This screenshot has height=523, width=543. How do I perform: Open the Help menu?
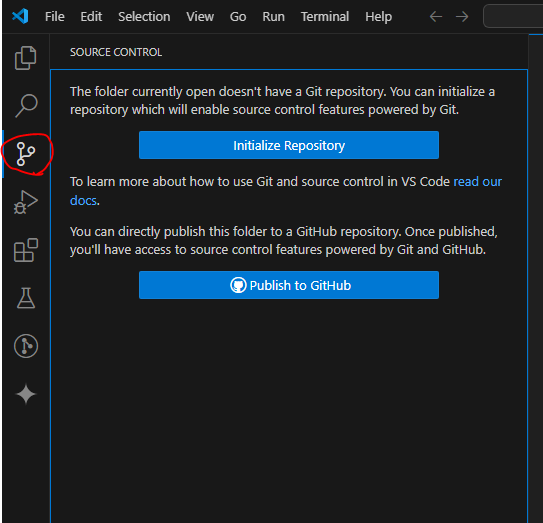tap(379, 17)
